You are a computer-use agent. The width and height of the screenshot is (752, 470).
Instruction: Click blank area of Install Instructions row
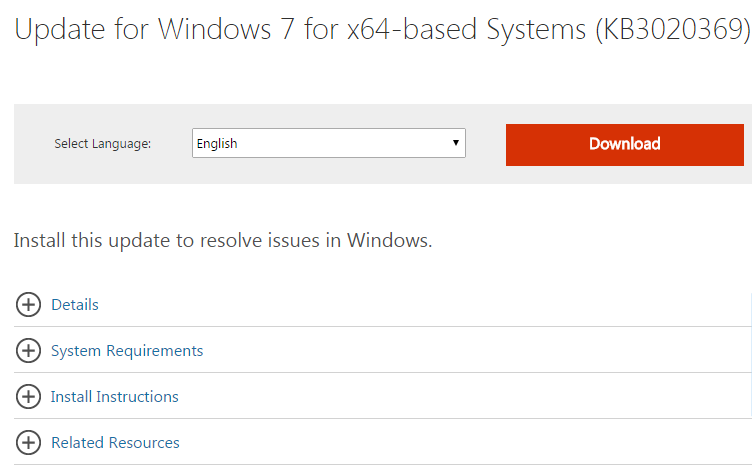point(480,397)
